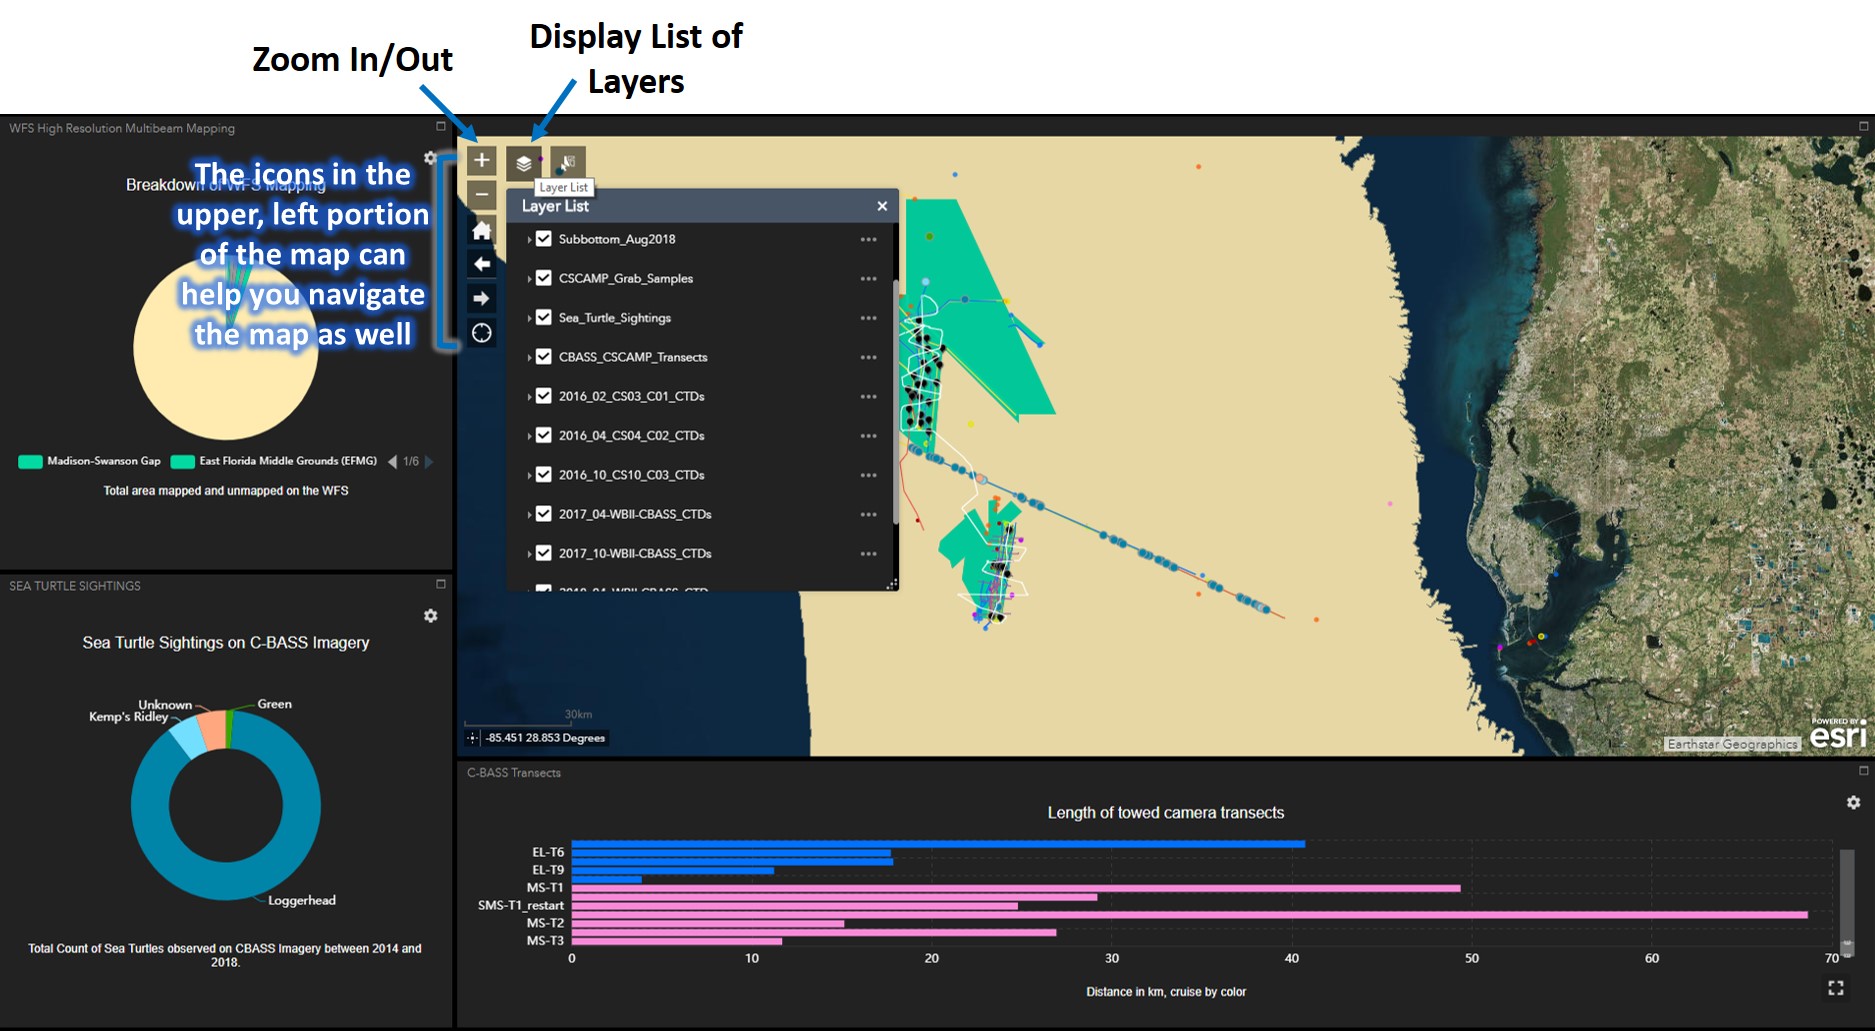This screenshot has width=1875, height=1031.
Task: Open the Layer List layers icon
Action: click(x=524, y=162)
